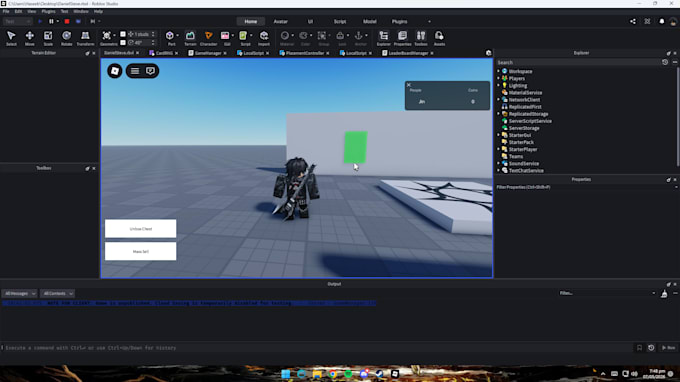Toggle the in-game chat window button

[x=150, y=71]
